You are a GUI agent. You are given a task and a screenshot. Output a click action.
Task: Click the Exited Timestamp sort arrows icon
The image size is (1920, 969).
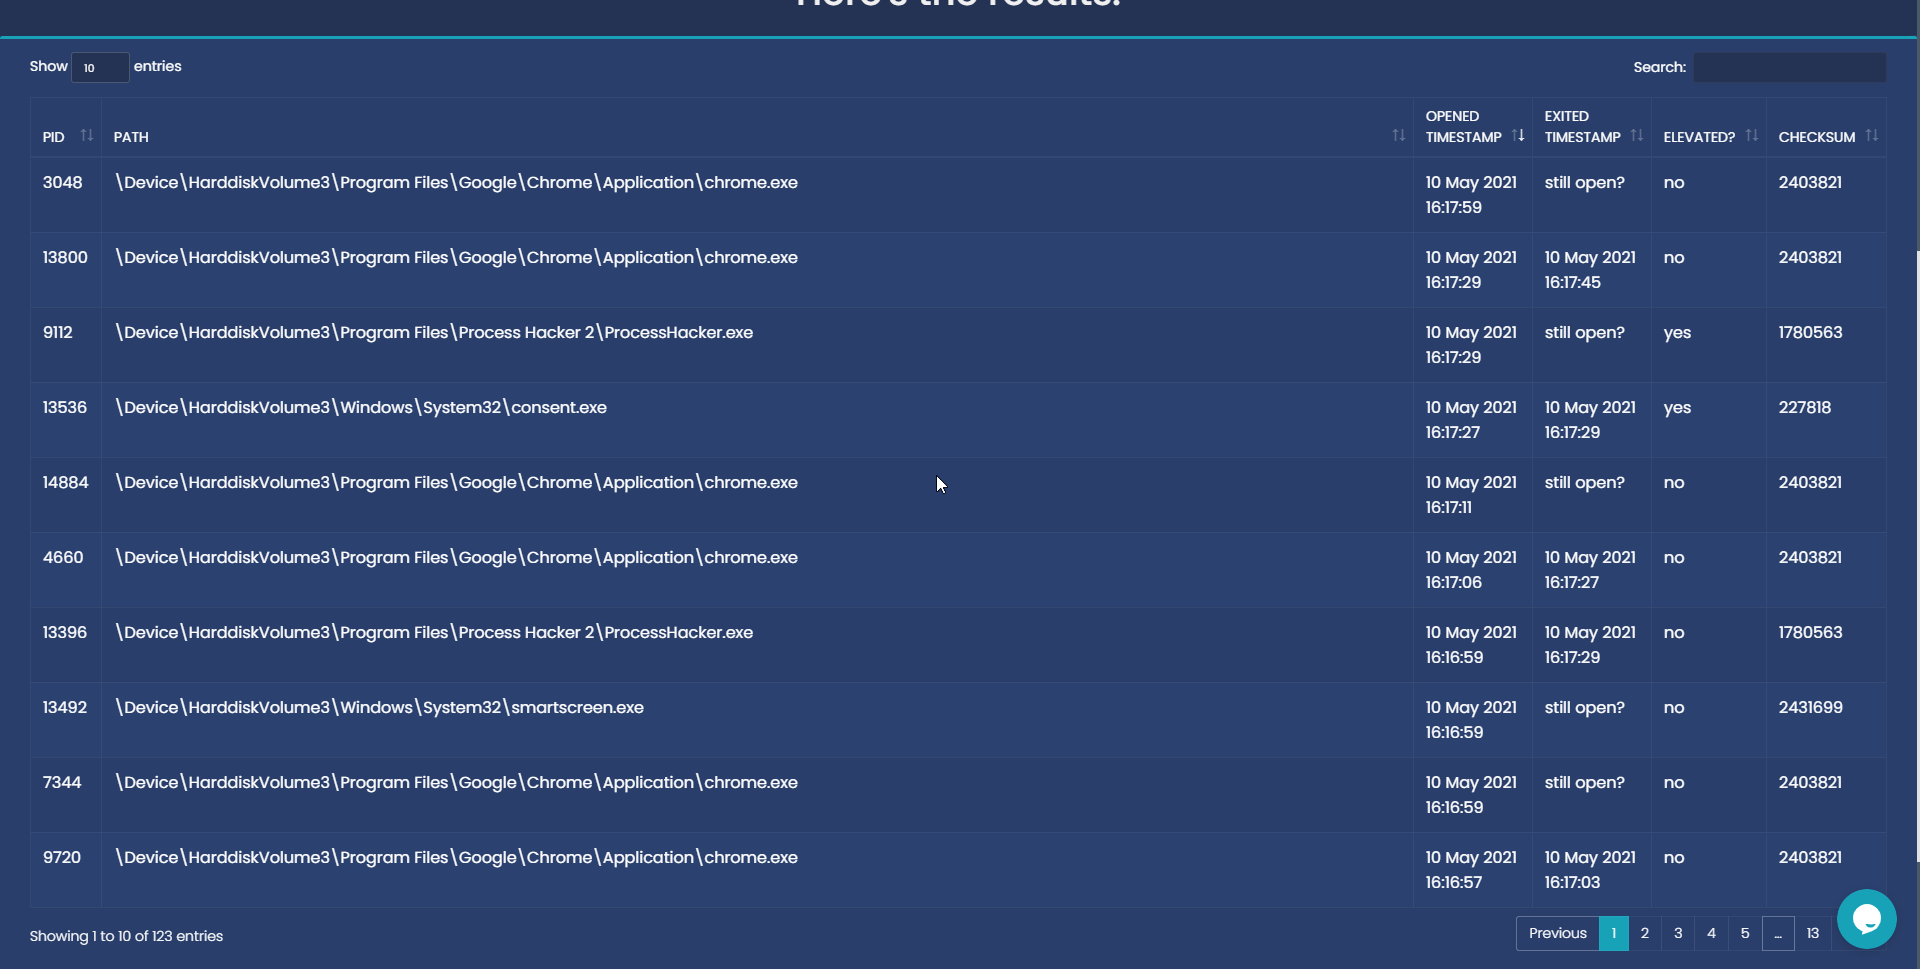[1637, 136]
